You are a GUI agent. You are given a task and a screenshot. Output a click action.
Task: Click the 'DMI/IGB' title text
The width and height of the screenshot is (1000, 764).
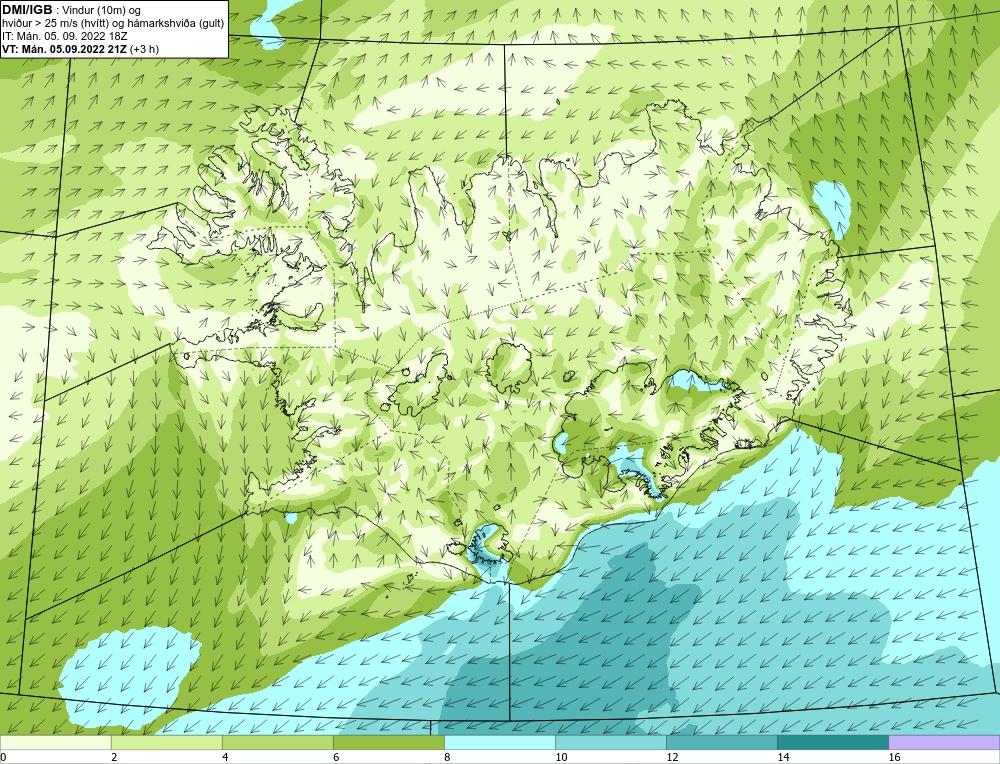click(28, 10)
